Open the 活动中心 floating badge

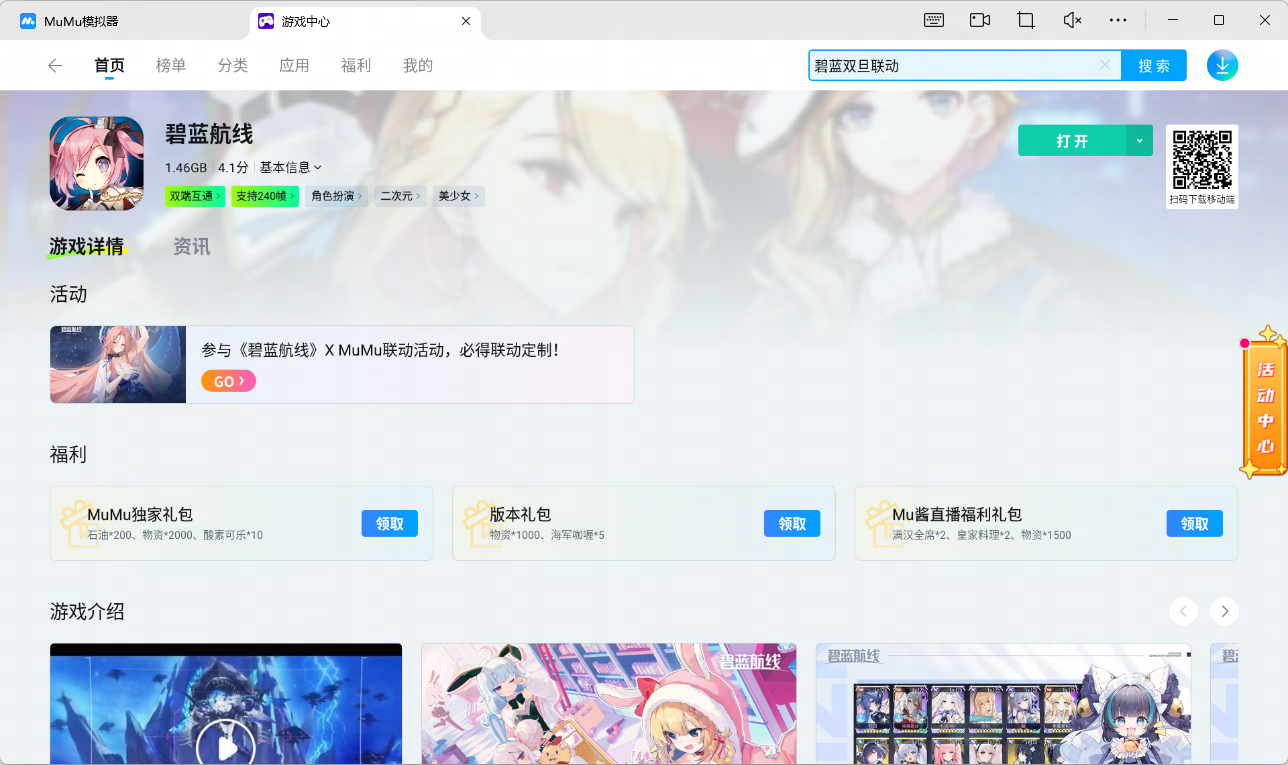coord(1264,402)
